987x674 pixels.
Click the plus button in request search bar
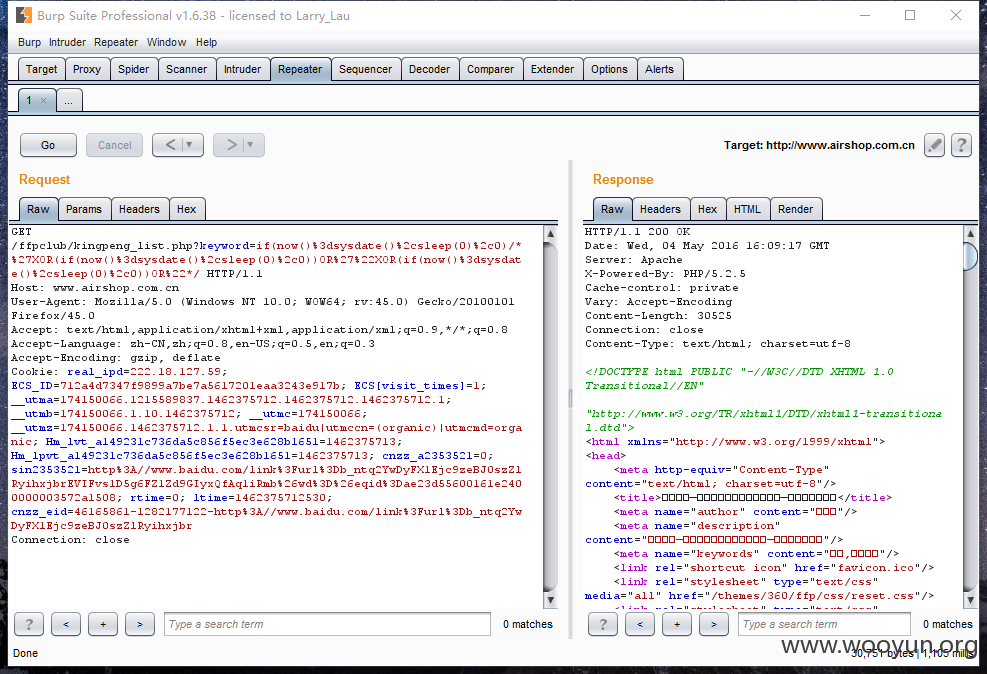click(x=103, y=624)
